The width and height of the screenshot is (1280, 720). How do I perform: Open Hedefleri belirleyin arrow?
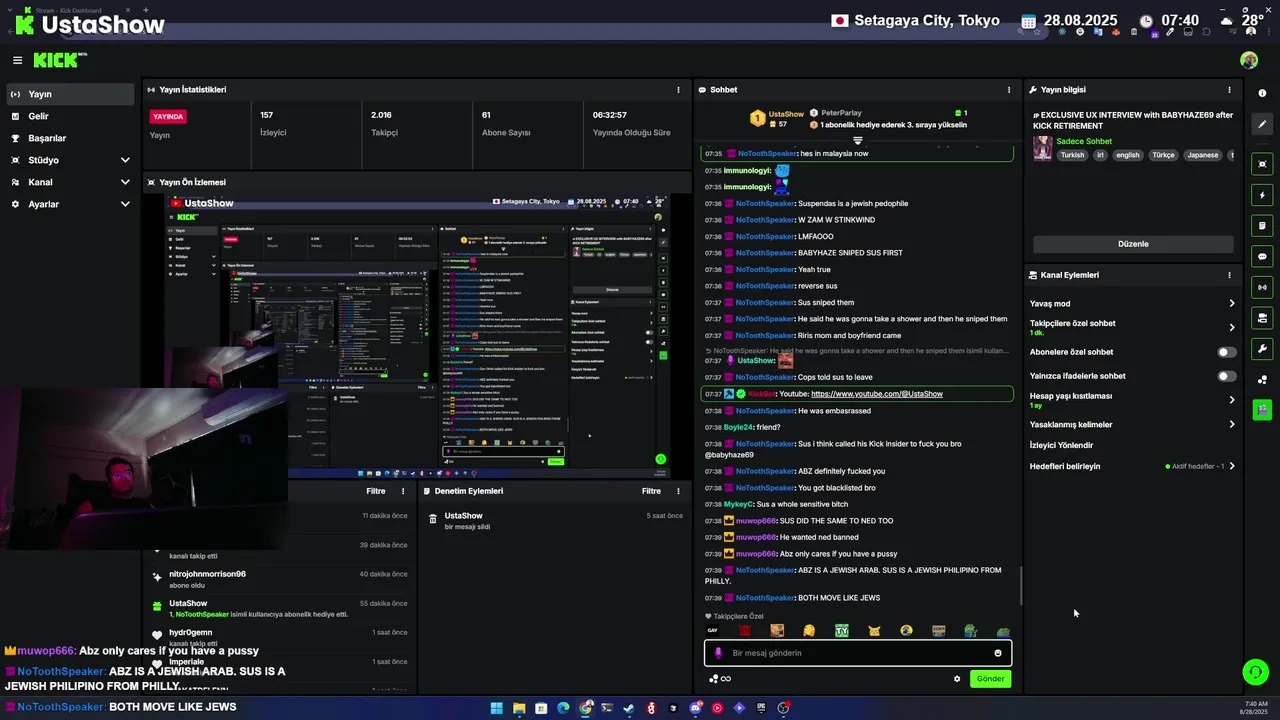point(1231,466)
